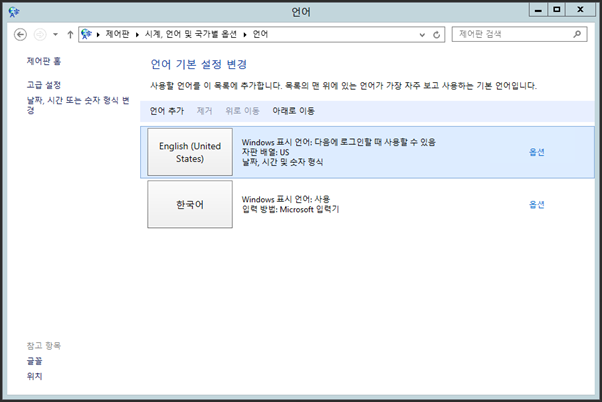The width and height of the screenshot is (602, 402).
Task: Open recent locations dropdown arrow
Action: (x=55, y=35)
